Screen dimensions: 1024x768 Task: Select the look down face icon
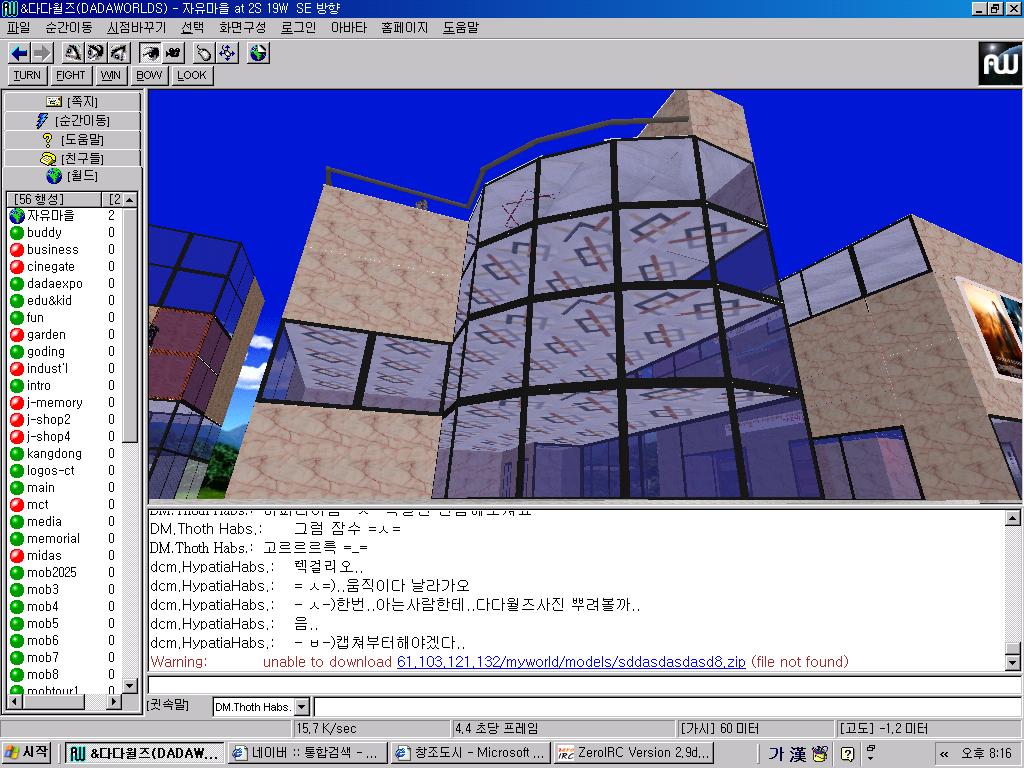[x=119, y=53]
